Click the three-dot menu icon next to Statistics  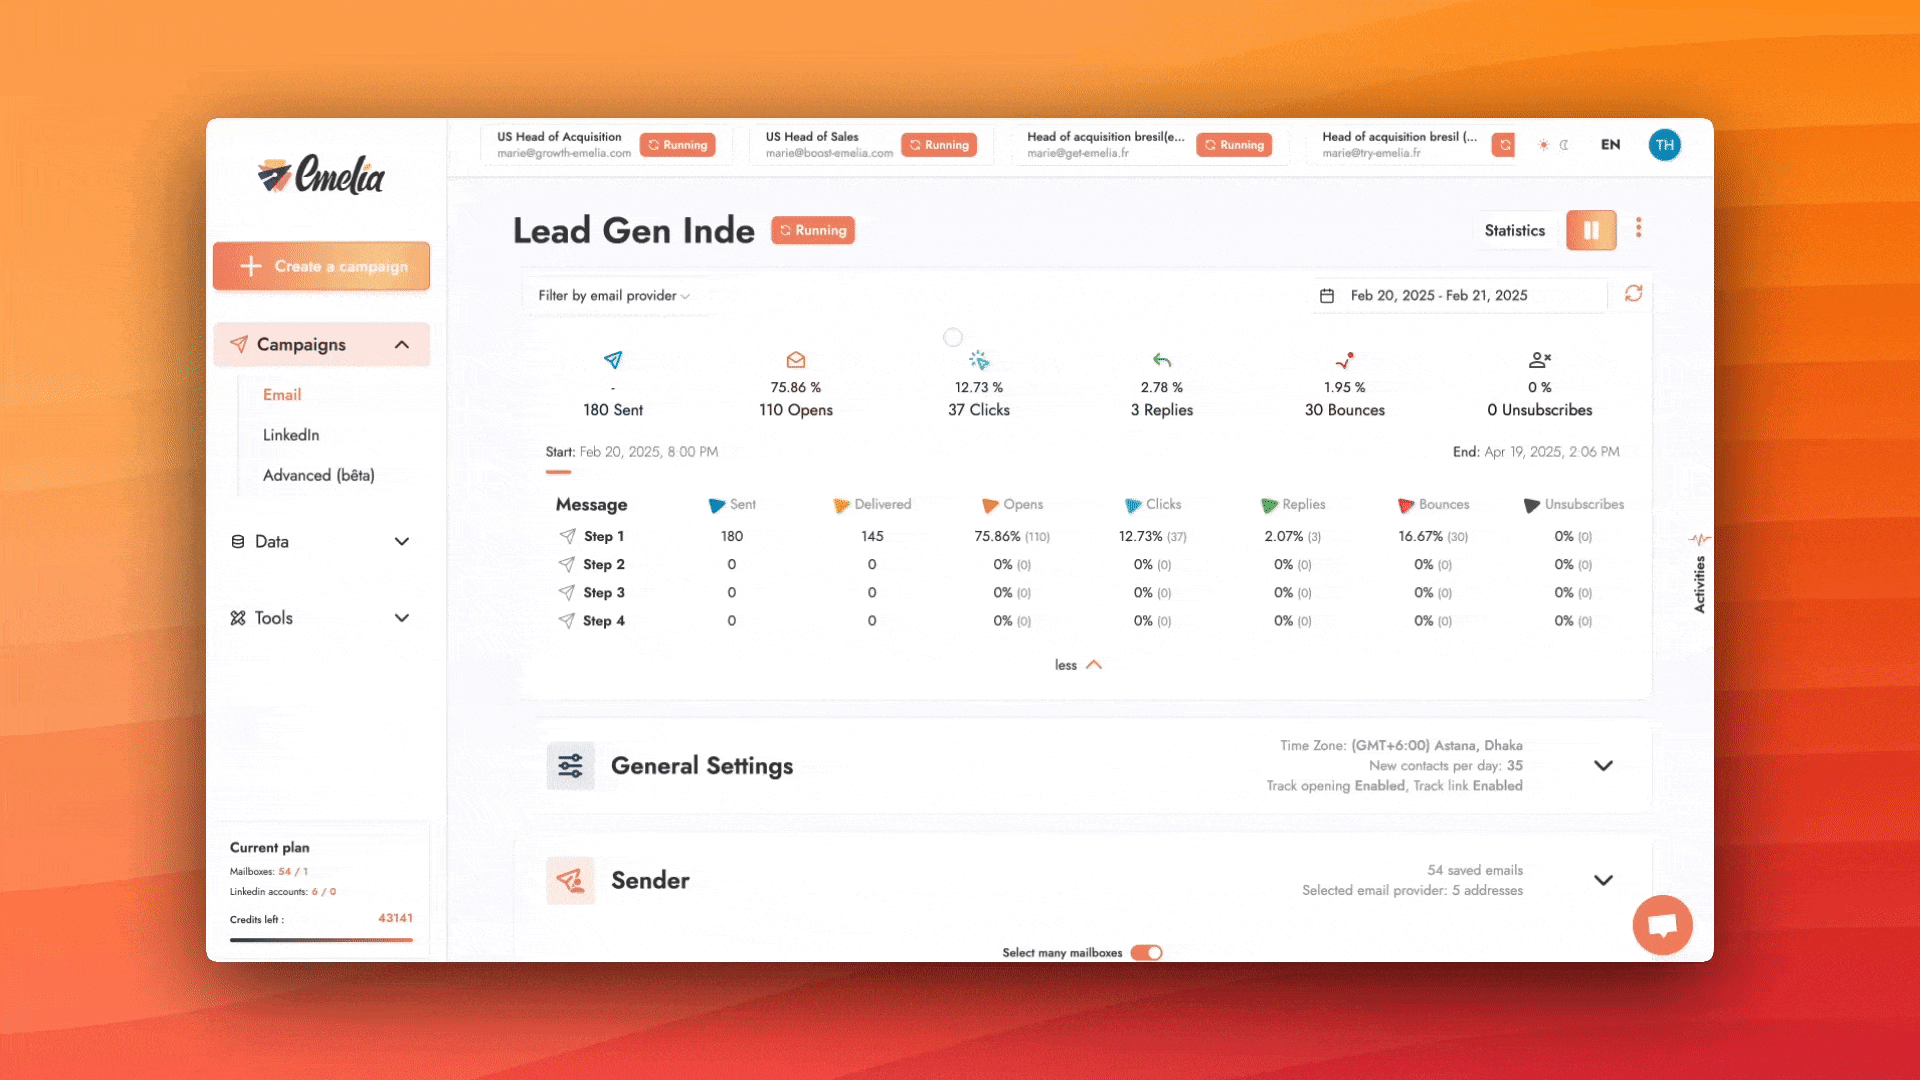pyautogui.click(x=1639, y=229)
